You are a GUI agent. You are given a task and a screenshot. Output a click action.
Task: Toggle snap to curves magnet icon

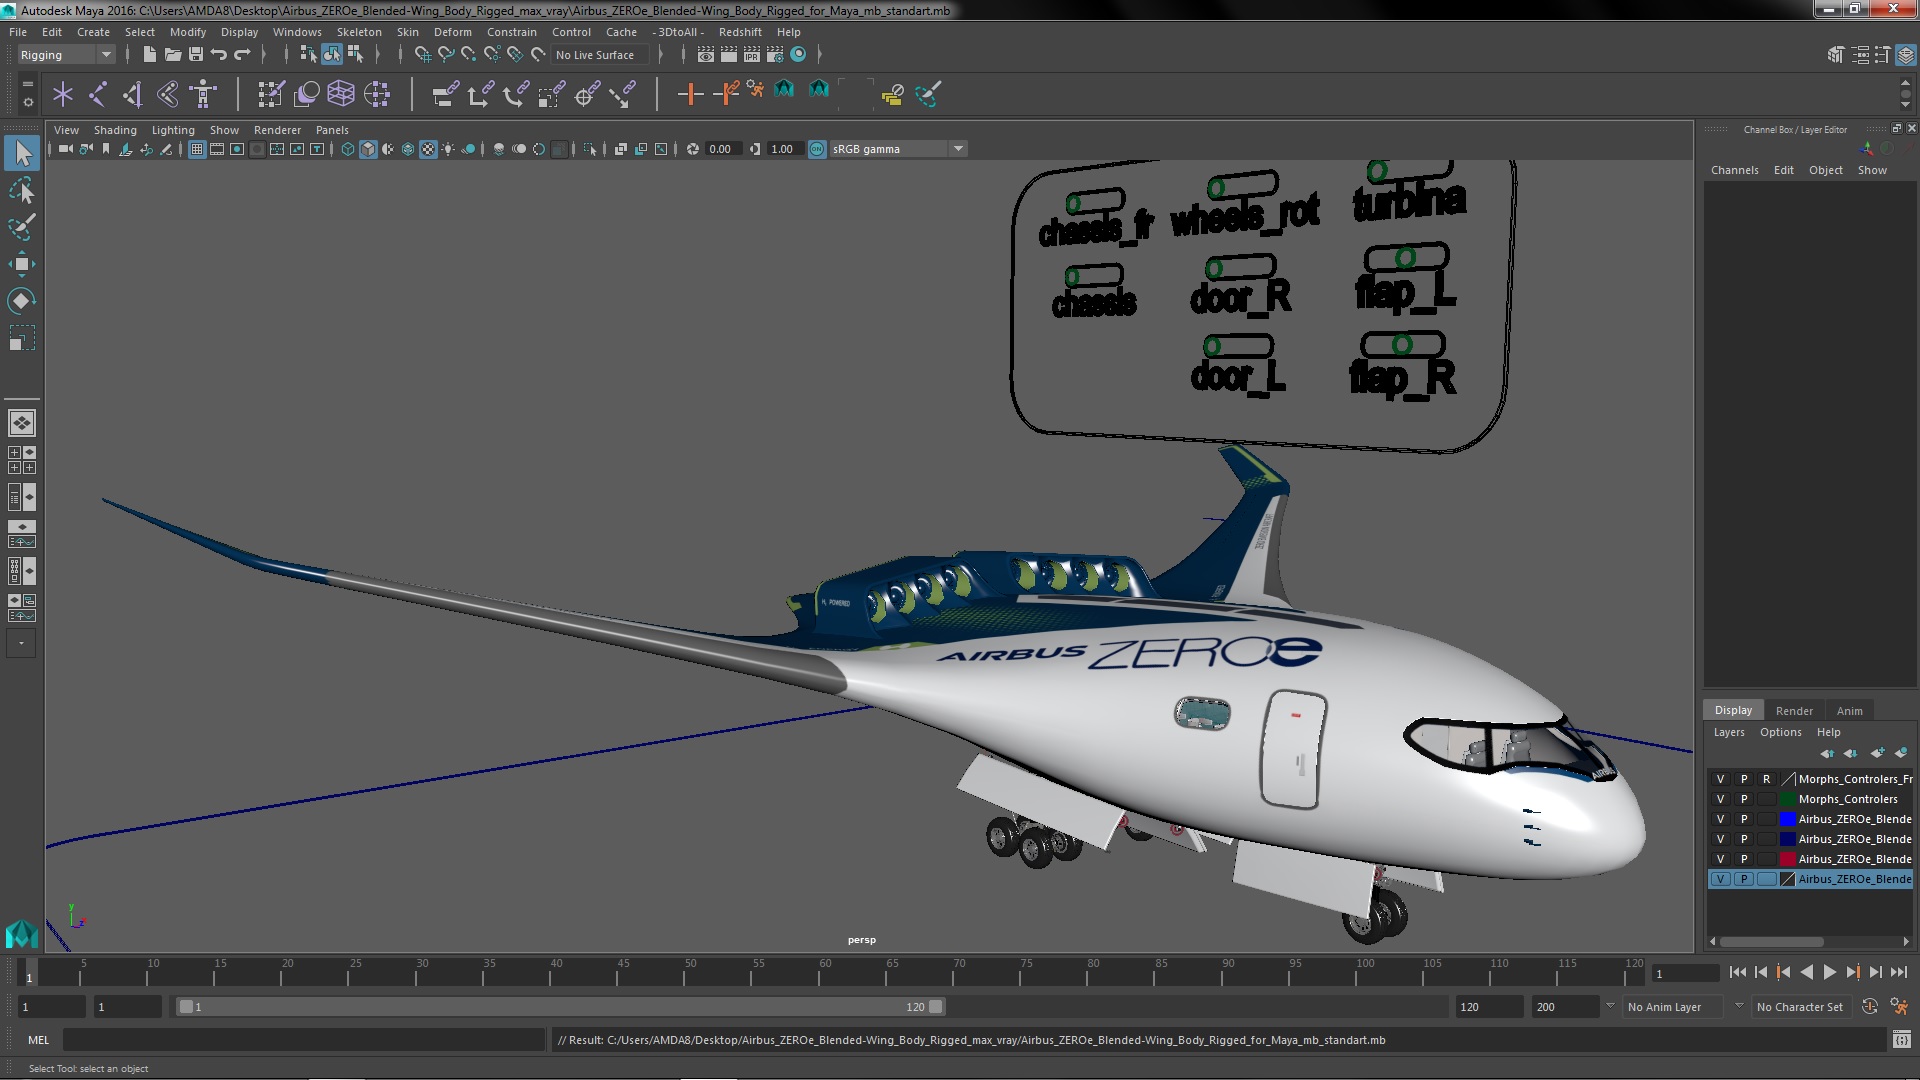click(446, 54)
